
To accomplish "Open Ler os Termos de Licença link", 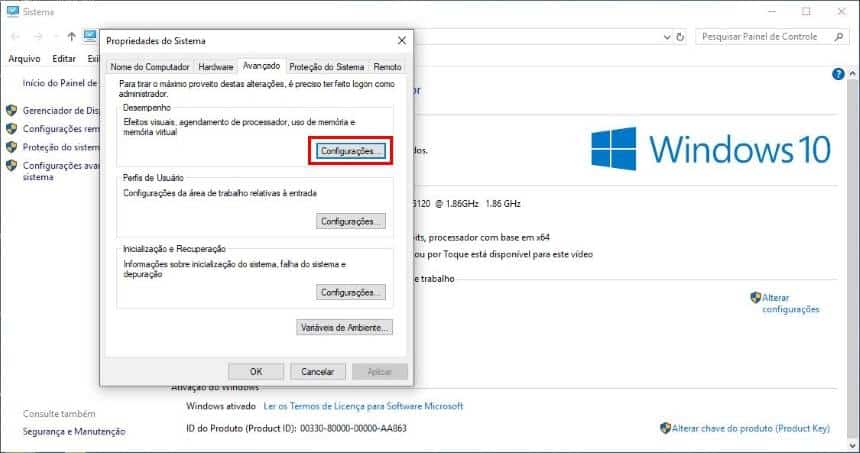I will 363,406.
